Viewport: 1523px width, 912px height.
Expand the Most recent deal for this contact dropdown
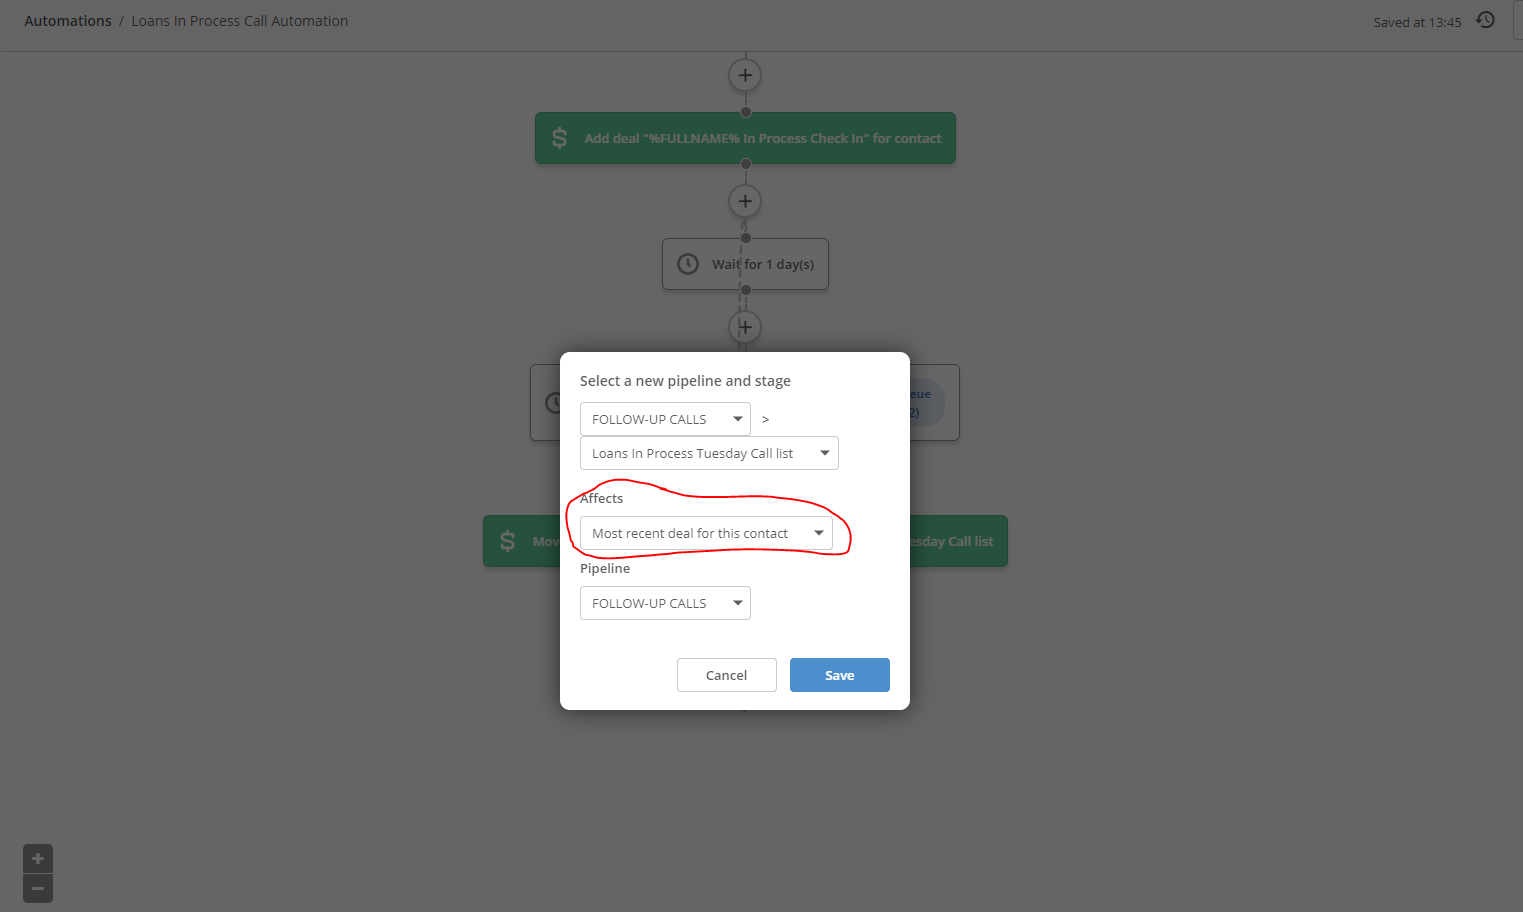pos(706,533)
